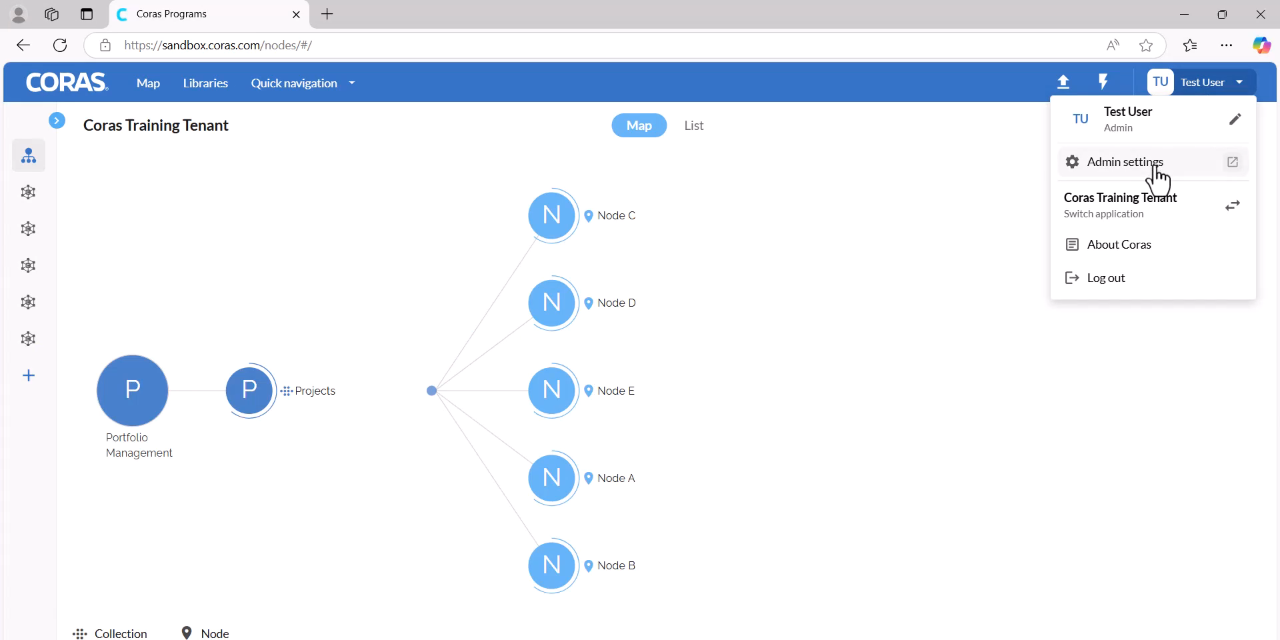This screenshot has height=640, width=1280.
Task: Open Admin settings from the menu
Action: coord(1125,162)
